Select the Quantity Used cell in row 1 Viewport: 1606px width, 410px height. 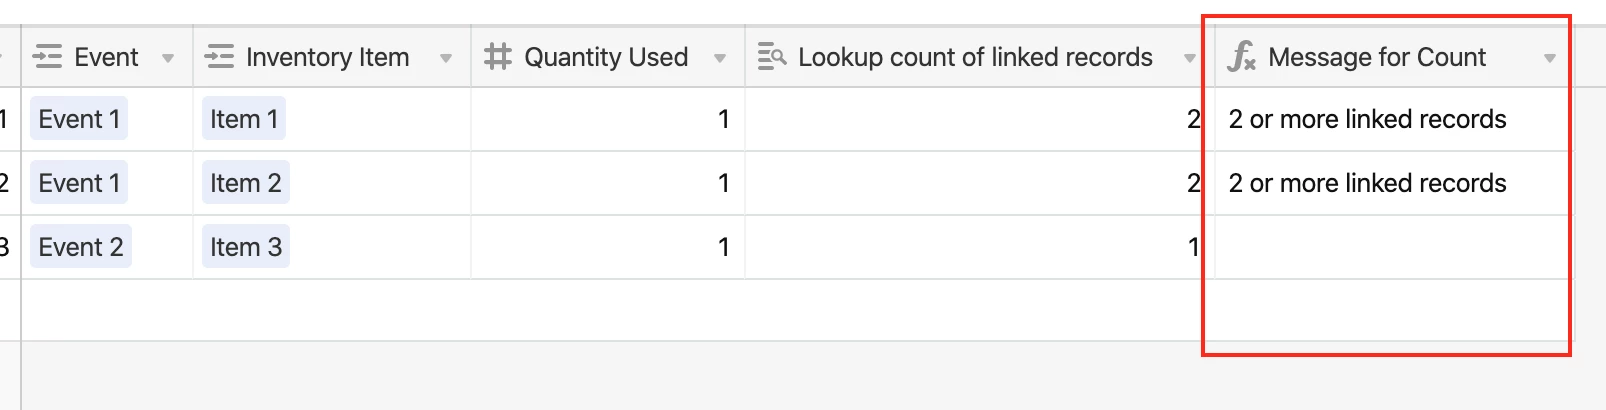608,119
